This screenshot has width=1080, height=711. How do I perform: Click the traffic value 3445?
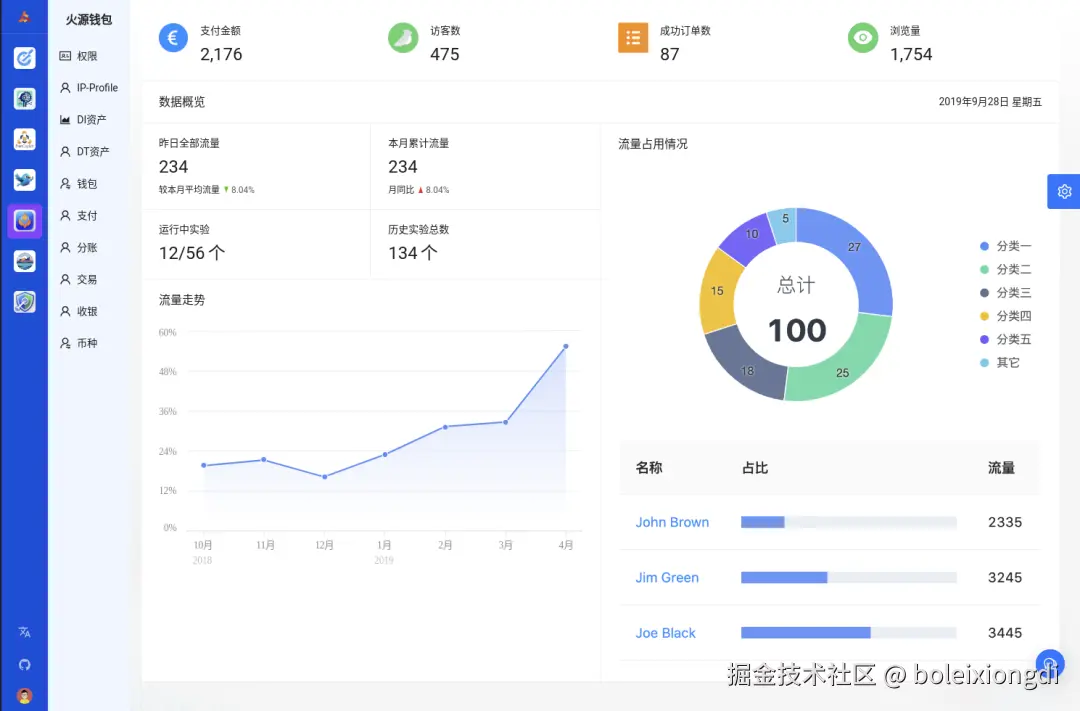[1005, 632]
